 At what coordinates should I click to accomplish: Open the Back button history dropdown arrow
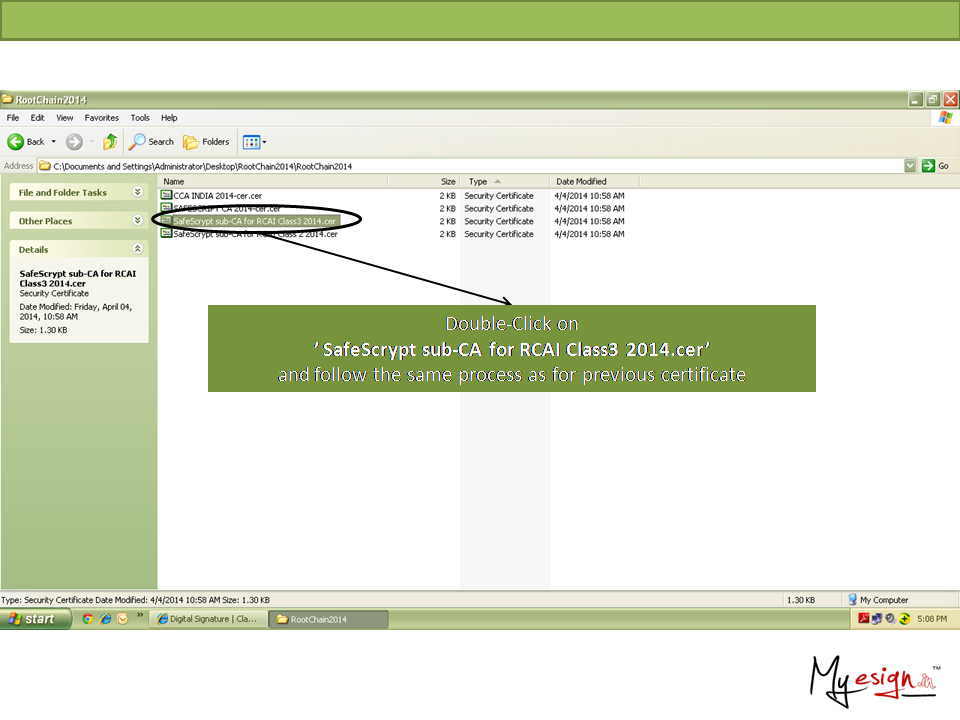(x=54, y=142)
